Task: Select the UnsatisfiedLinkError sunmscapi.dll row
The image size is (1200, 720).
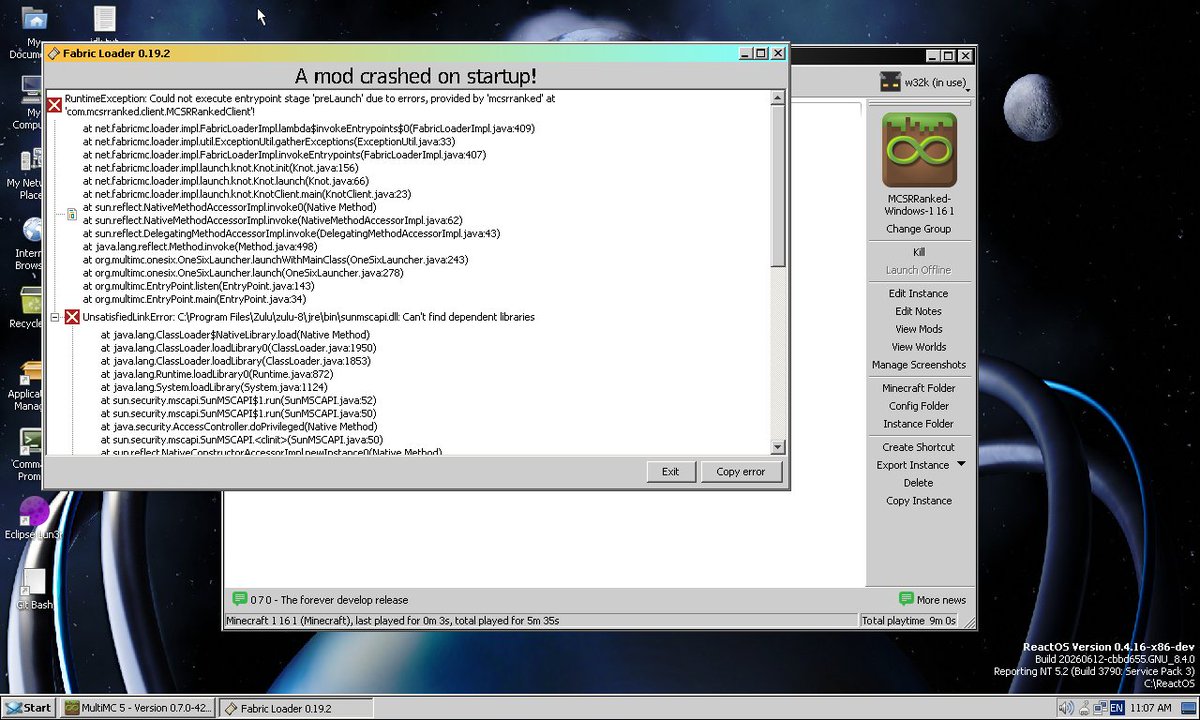Action: [x=309, y=317]
